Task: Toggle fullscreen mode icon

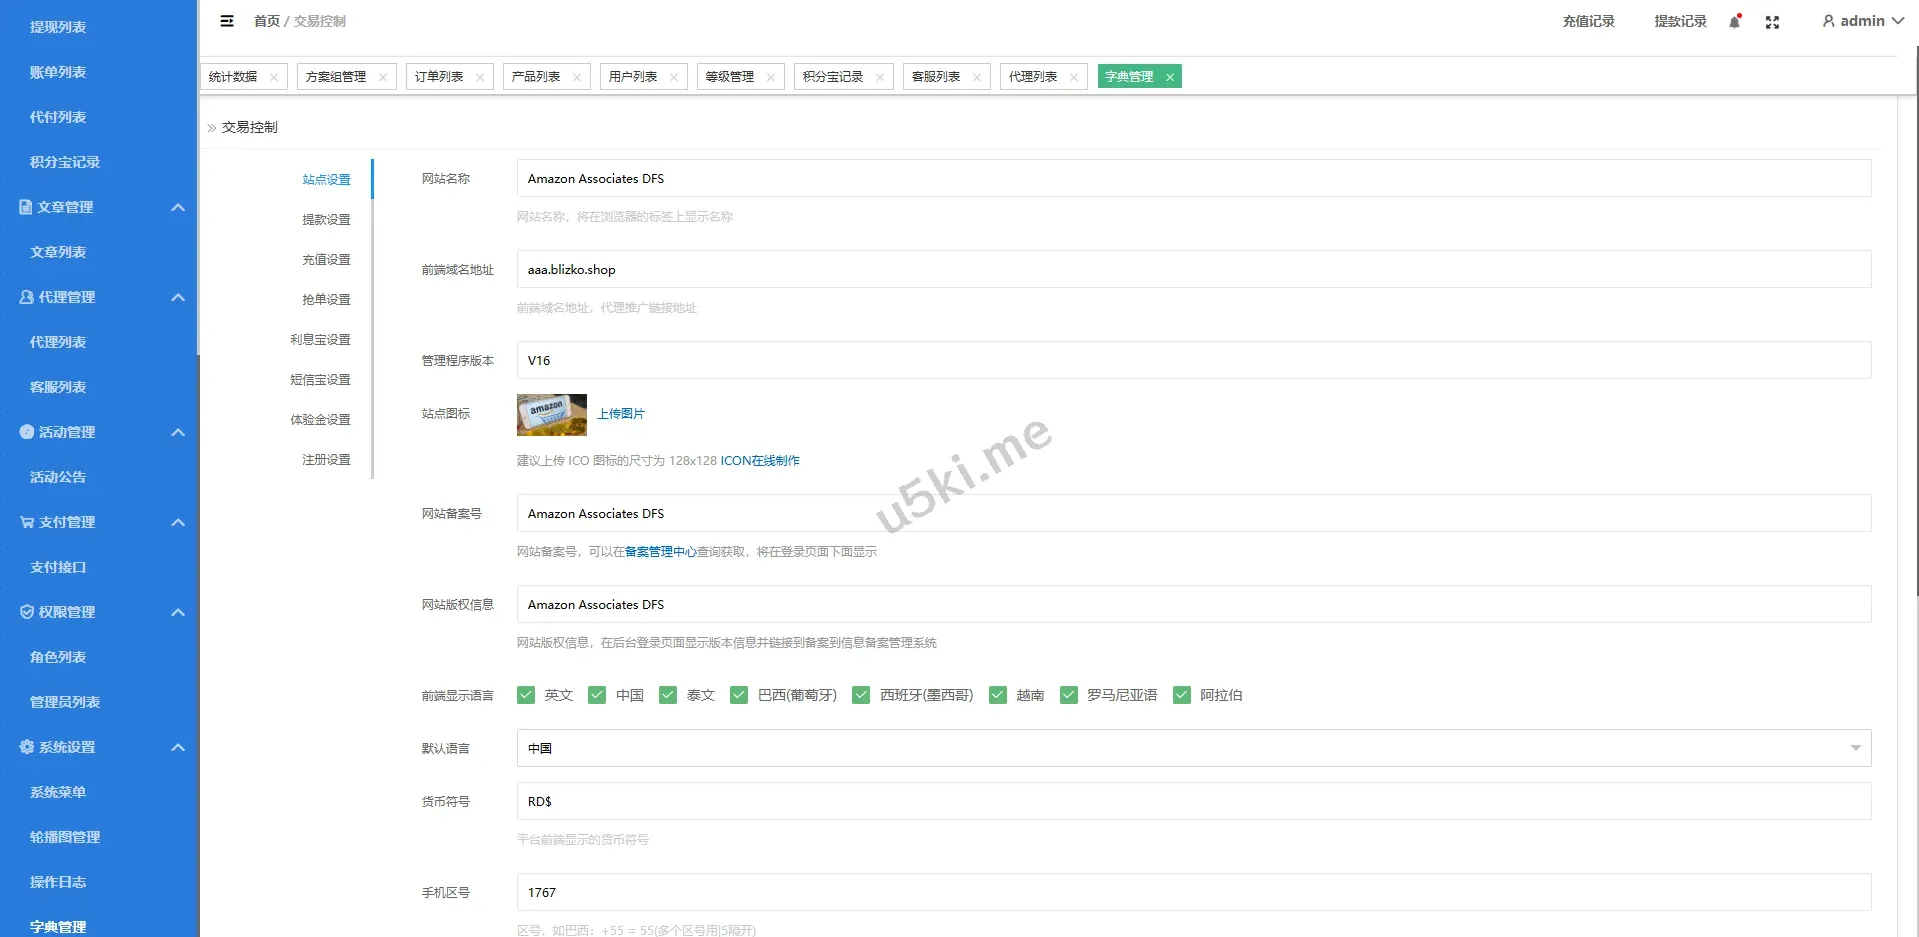Action: (1772, 22)
